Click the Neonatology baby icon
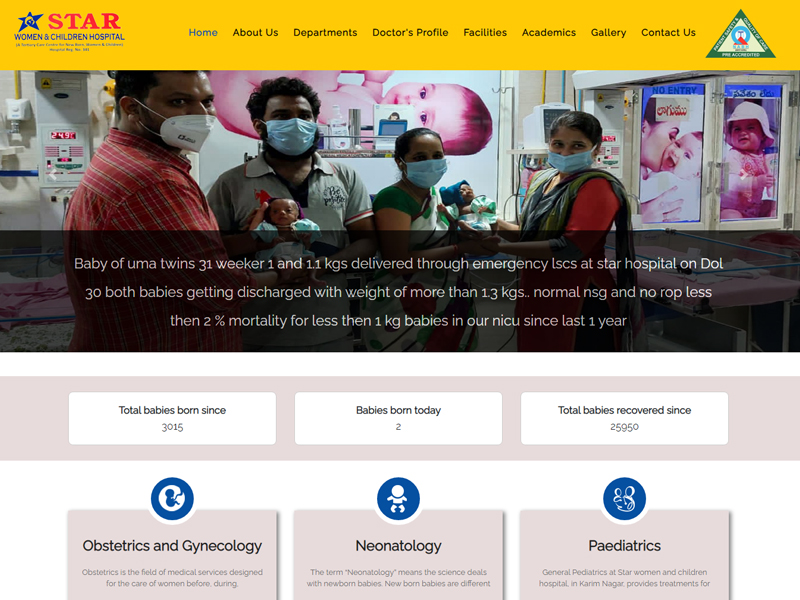Image resolution: width=800 pixels, height=600 pixels. tap(398, 498)
